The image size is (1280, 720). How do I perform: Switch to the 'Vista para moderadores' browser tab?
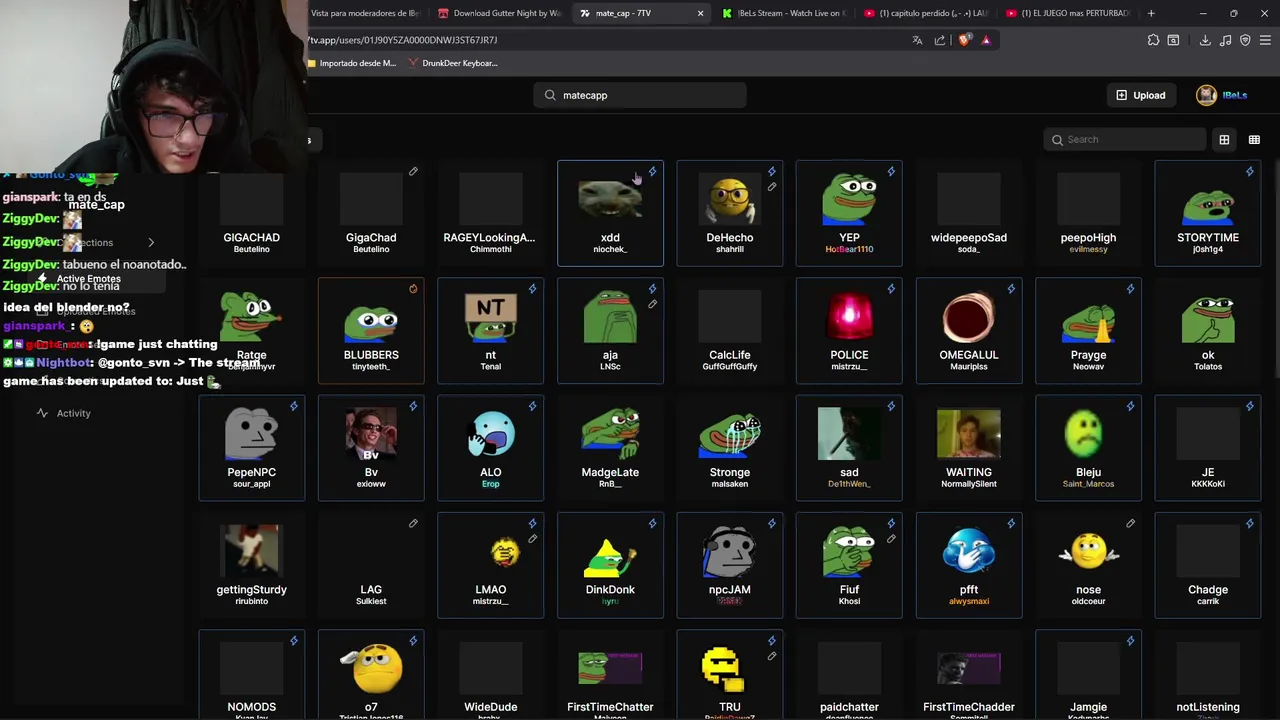365,13
